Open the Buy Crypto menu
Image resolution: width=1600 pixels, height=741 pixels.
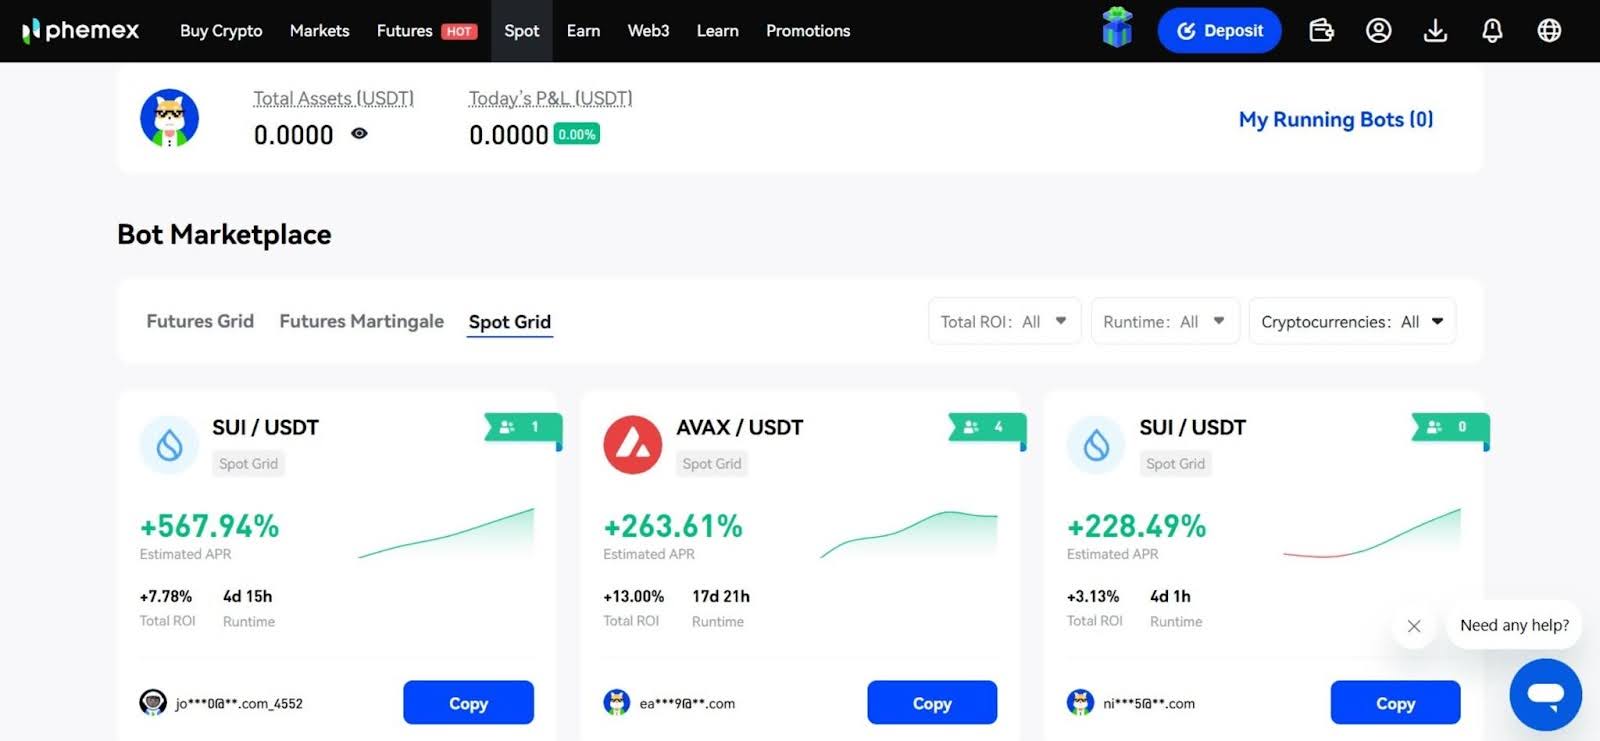(x=221, y=31)
